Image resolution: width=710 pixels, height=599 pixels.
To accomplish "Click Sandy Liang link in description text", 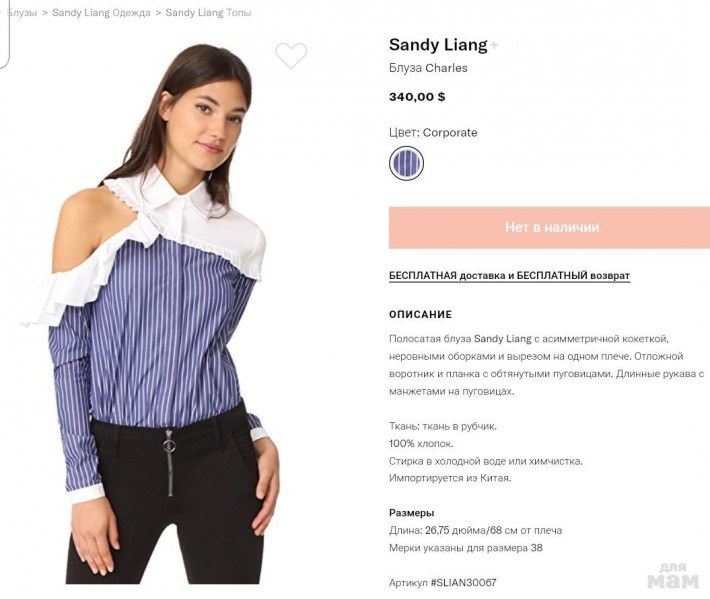I will (503, 339).
